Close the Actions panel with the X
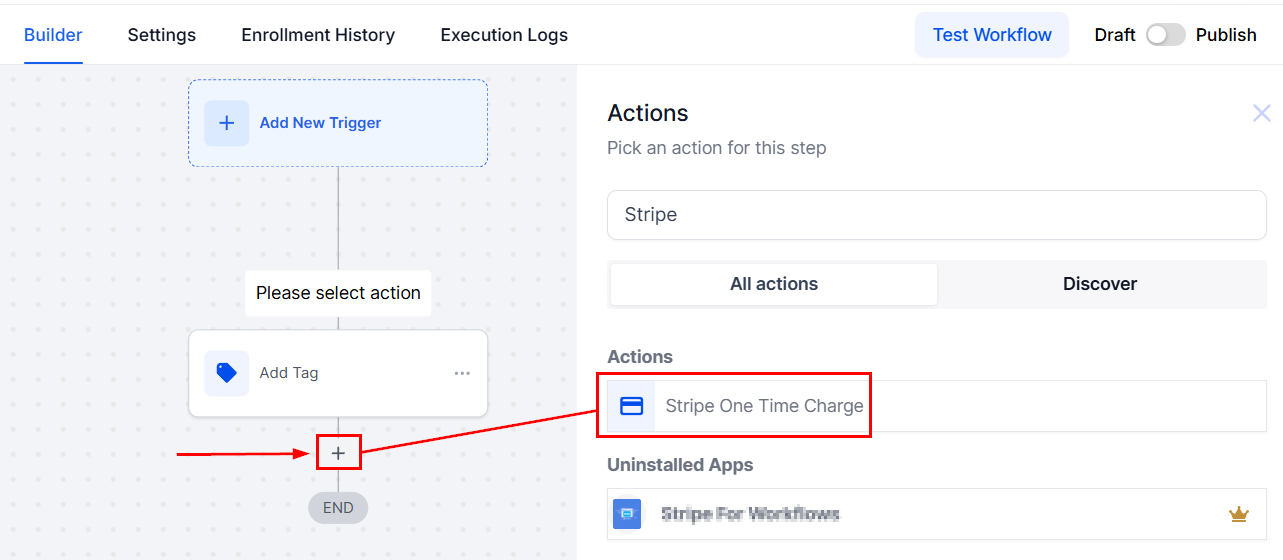Viewport: 1283px width, 560px height. click(x=1261, y=113)
